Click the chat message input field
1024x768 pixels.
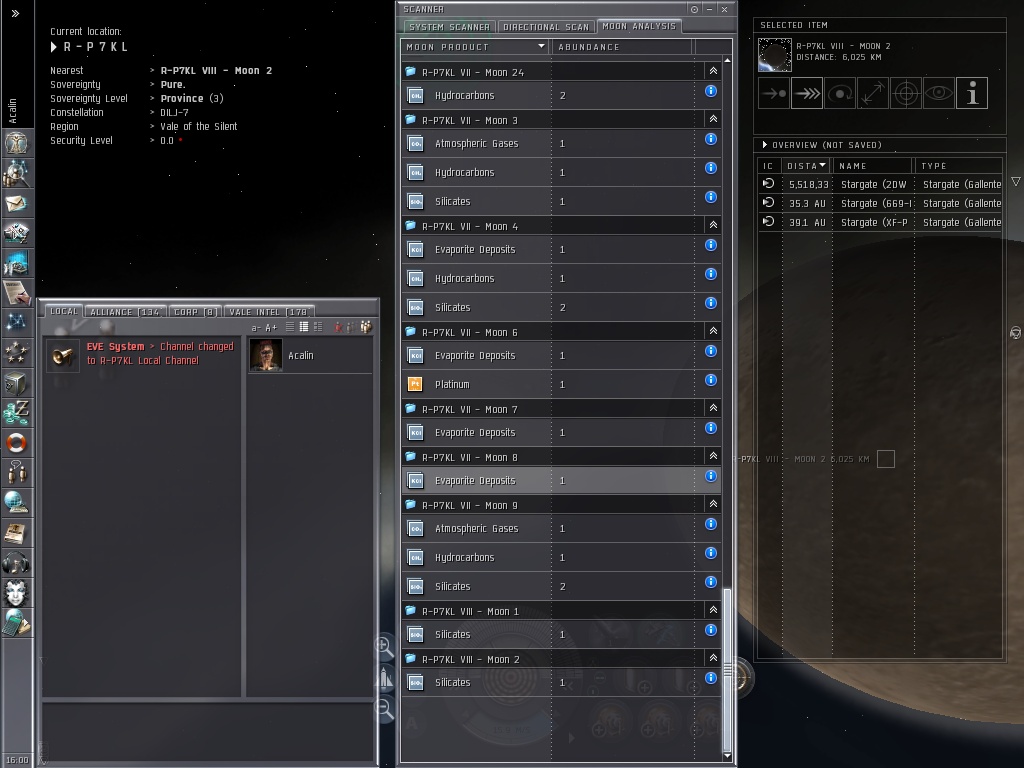[x=210, y=730]
